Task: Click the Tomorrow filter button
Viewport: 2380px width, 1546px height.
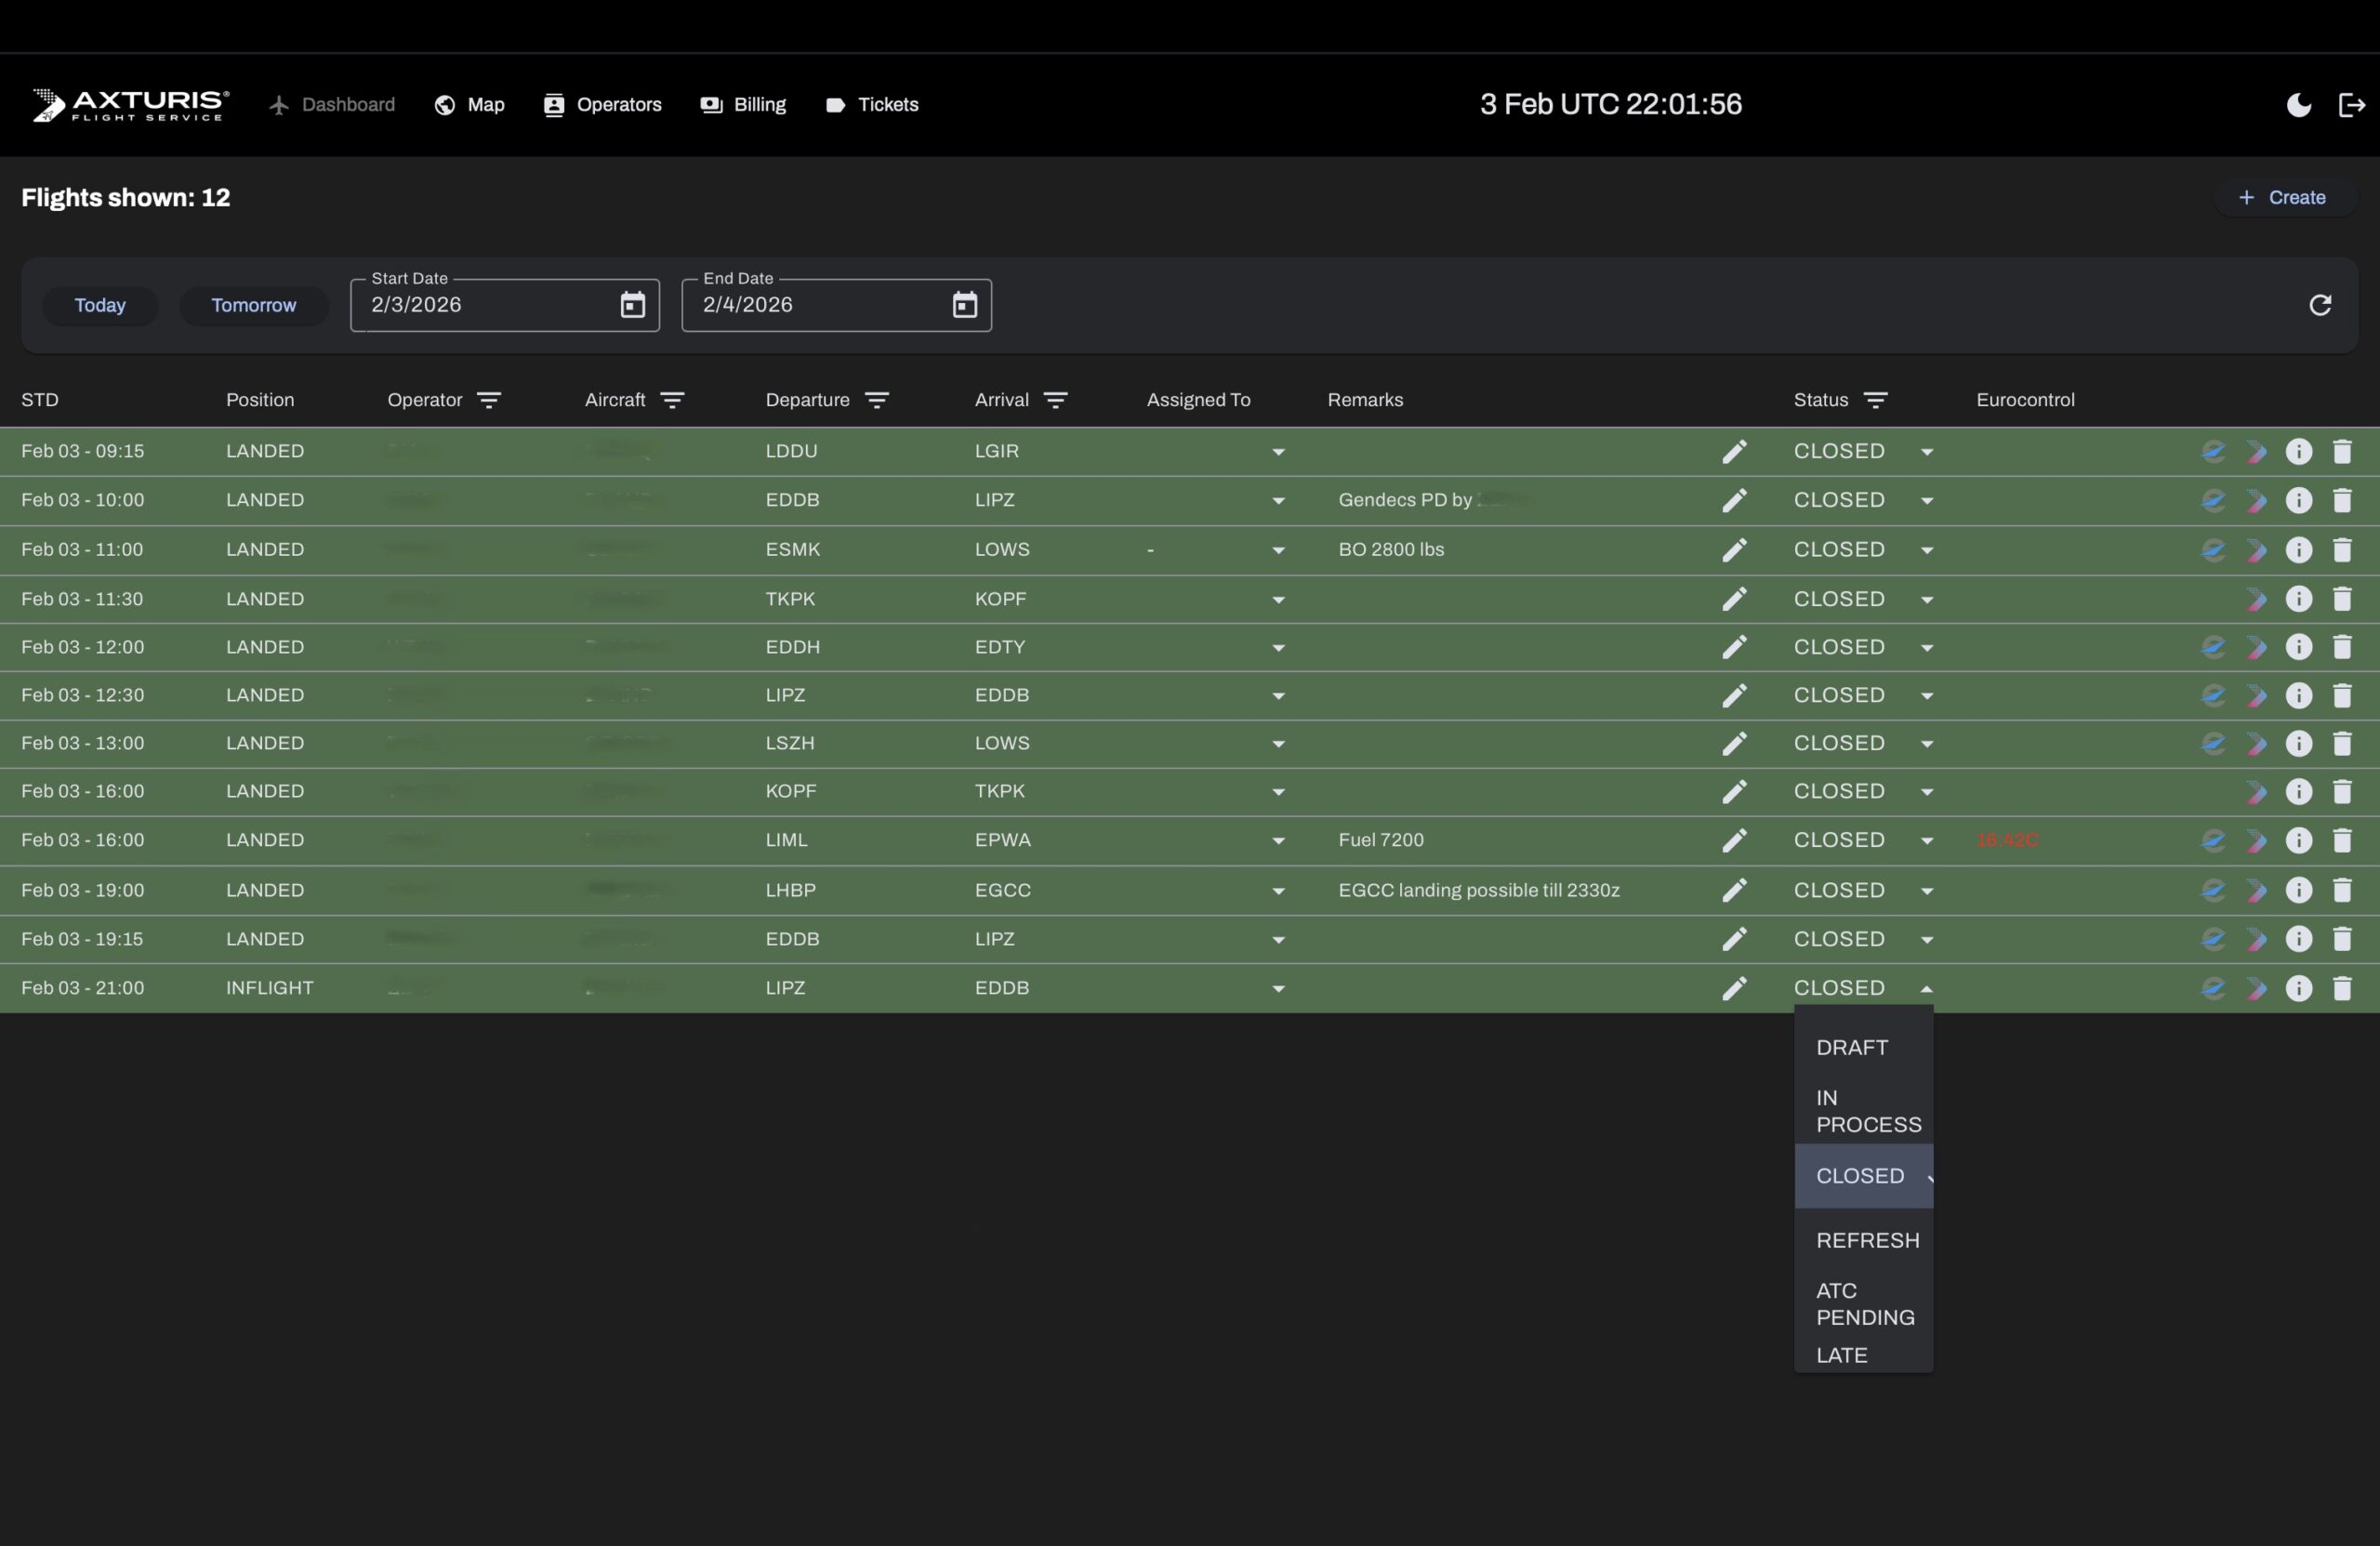Action: pos(254,305)
